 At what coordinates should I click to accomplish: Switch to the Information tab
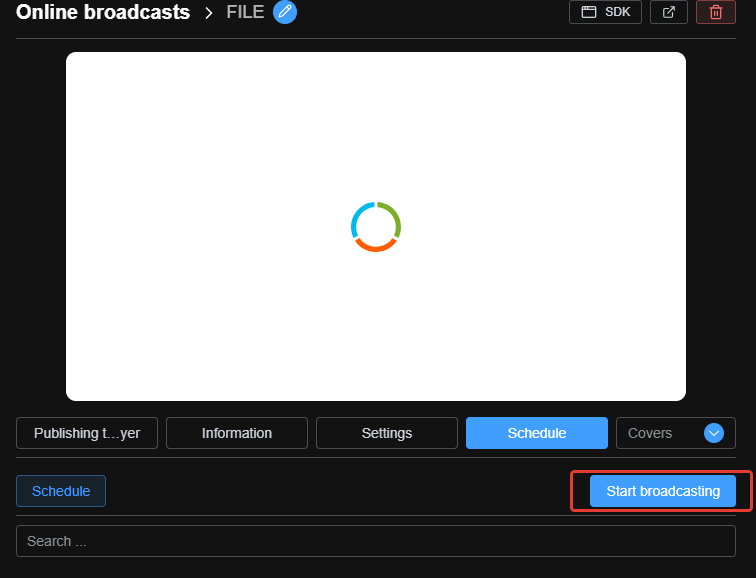pyautogui.click(x=237, y=433)
